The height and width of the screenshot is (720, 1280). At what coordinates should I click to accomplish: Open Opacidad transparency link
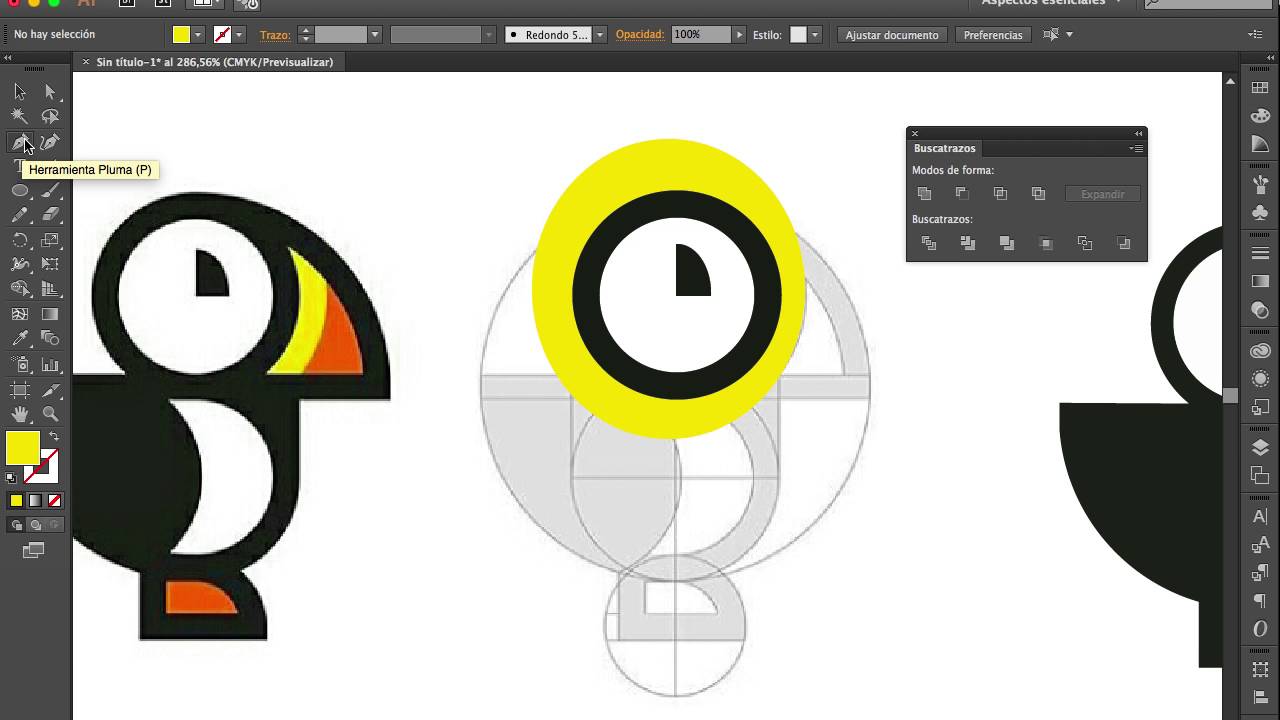tap(640, 34)
